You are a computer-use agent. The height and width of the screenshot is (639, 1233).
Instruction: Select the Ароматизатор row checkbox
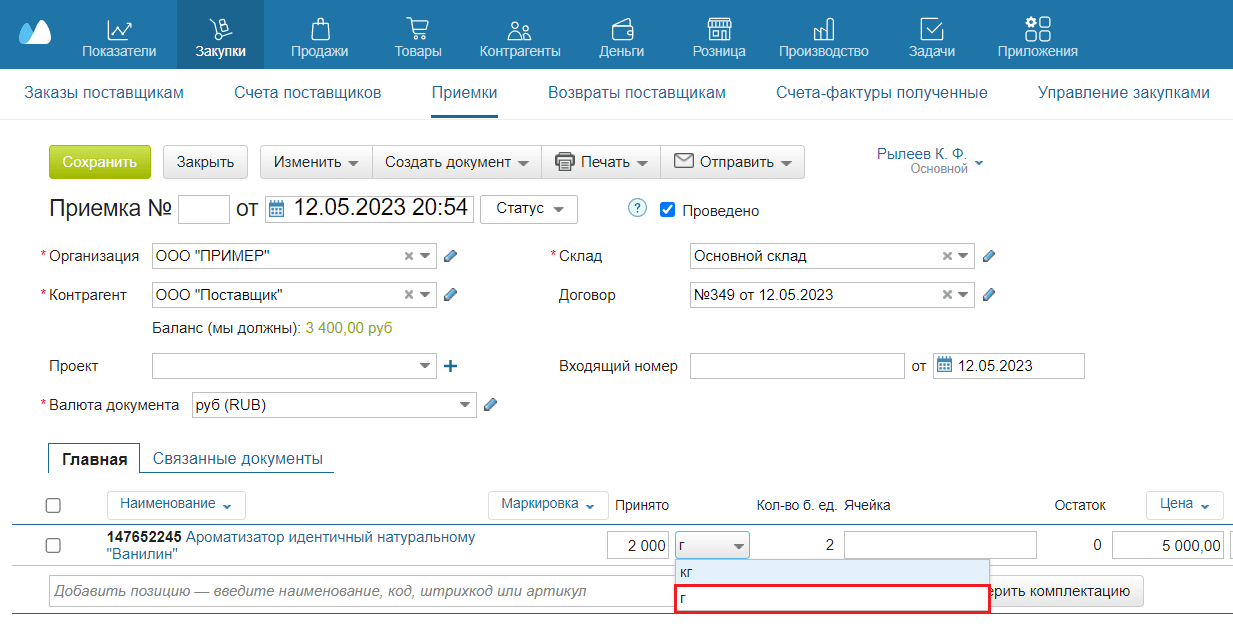coord(54,545)
